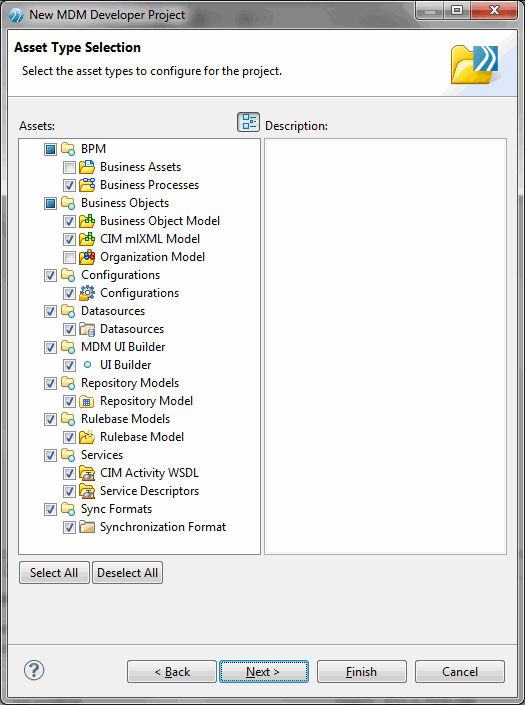Click the Rulebase Models folder icon
The width and height of the screenshot is (525, 705).
(68, 419)
